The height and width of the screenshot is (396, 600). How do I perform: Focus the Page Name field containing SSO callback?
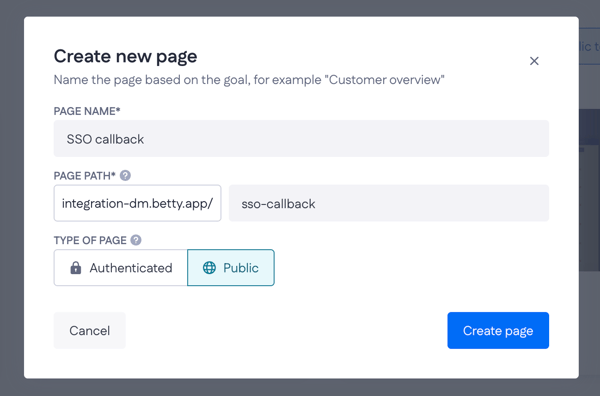[301, 139]
